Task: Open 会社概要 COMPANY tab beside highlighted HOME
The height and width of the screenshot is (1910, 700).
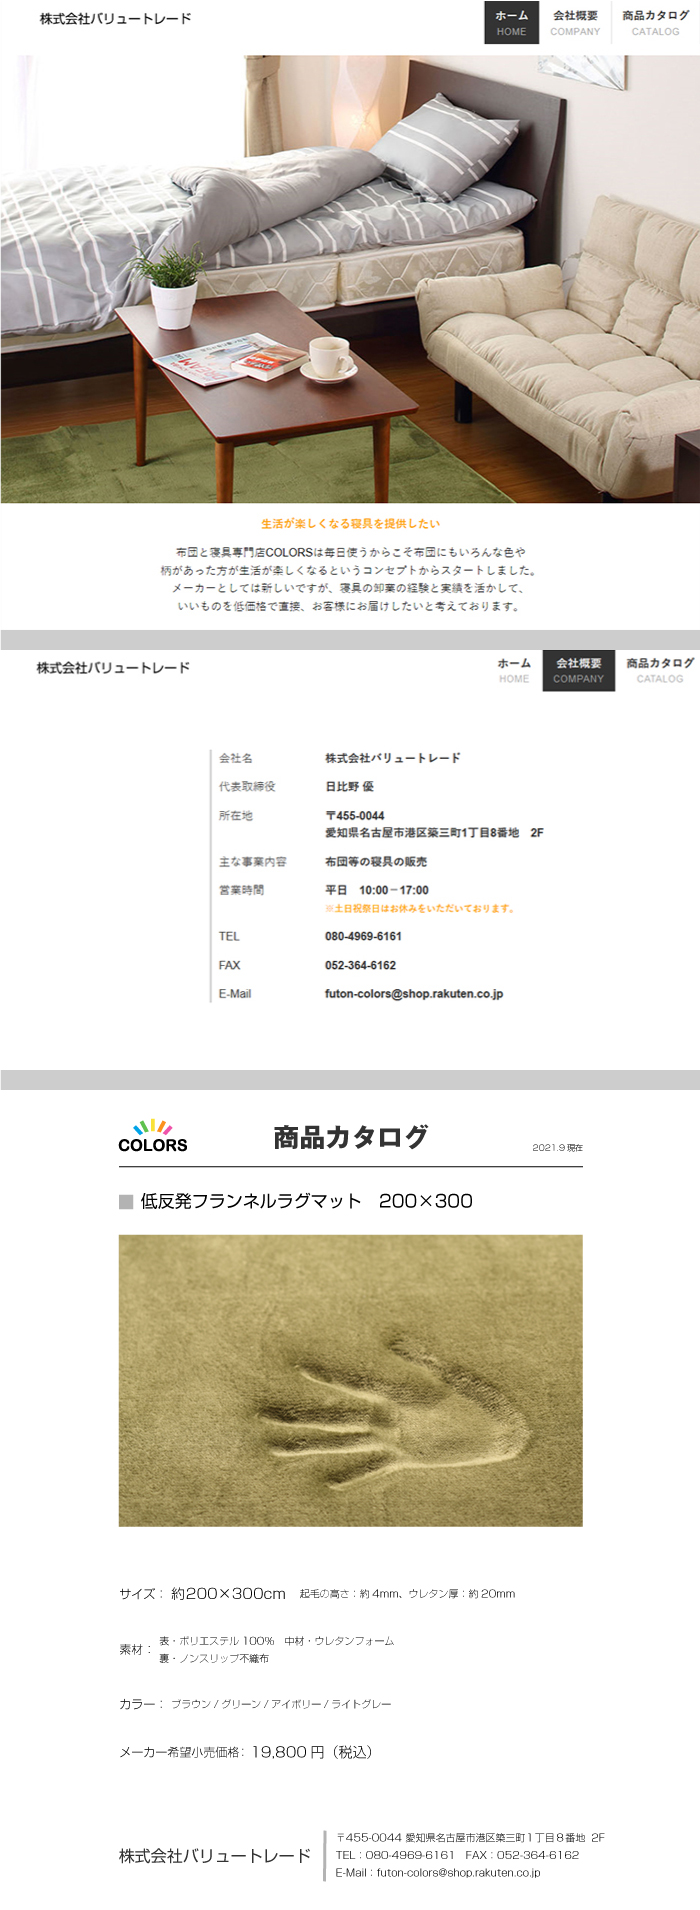Action: pos(575,23)
